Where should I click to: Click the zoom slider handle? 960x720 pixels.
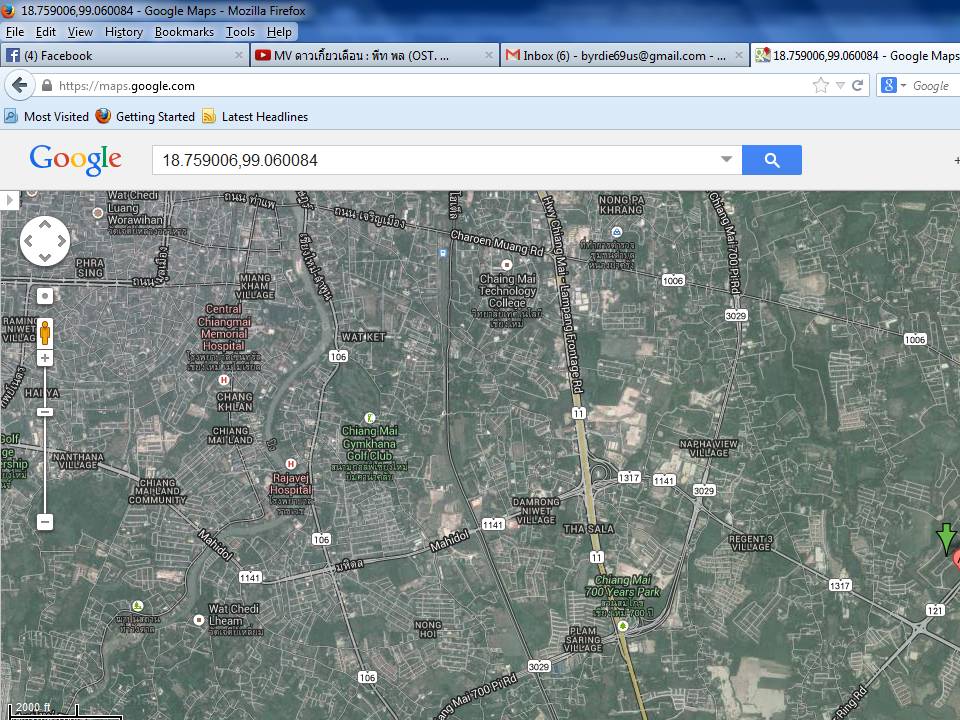tap(45, 412)
